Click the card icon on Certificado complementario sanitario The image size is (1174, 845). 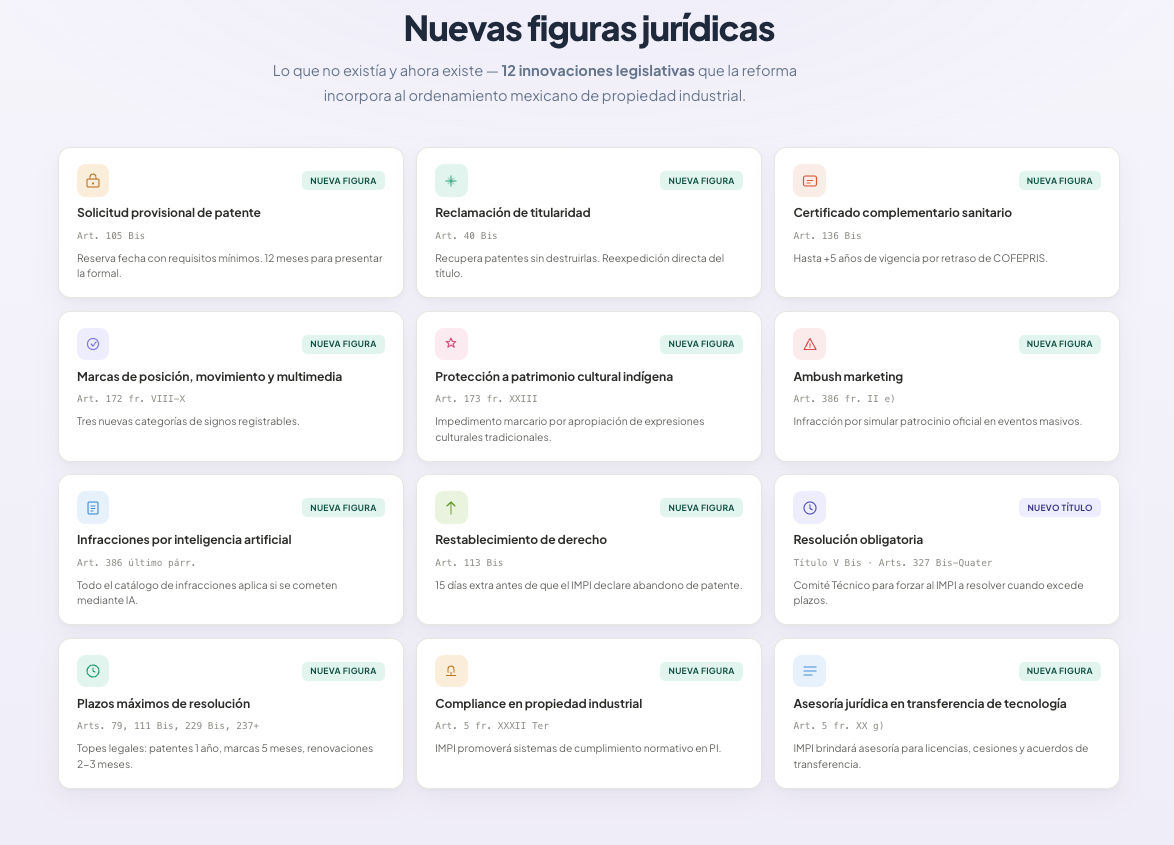tap(809, 180)
